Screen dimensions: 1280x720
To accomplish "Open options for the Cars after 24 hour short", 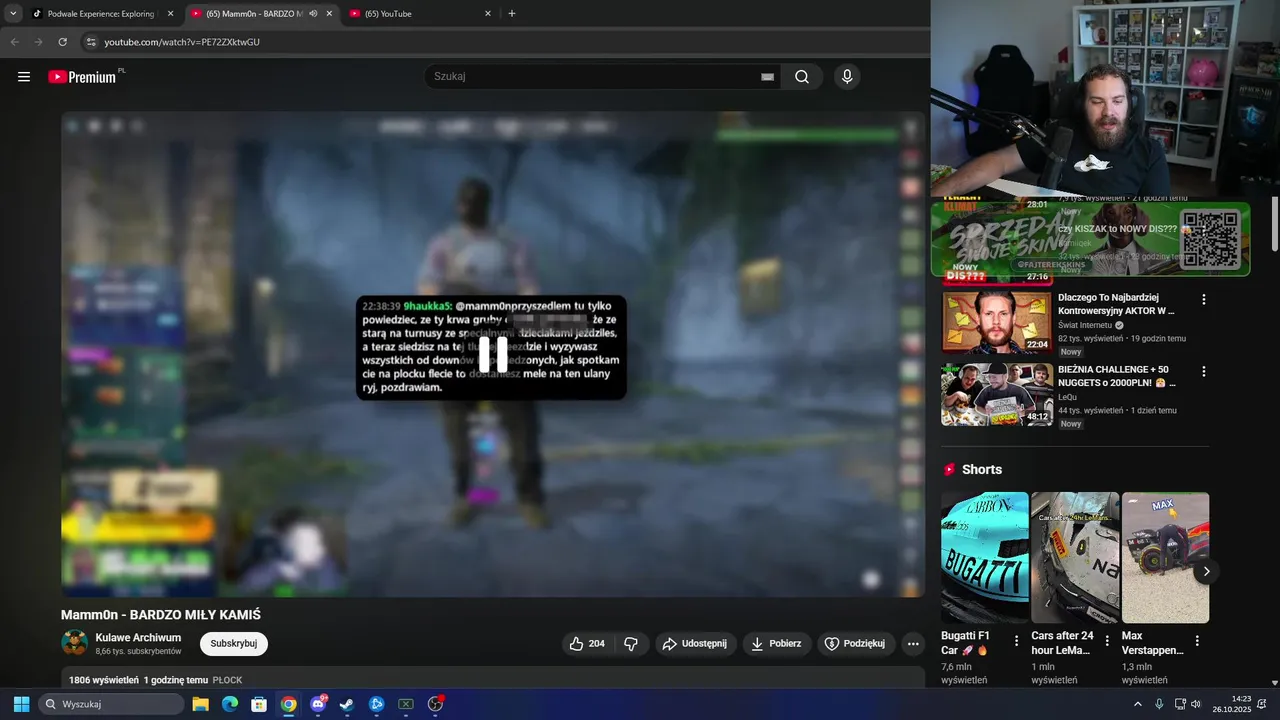I will pyautogui.click(x=1107, y=641).
